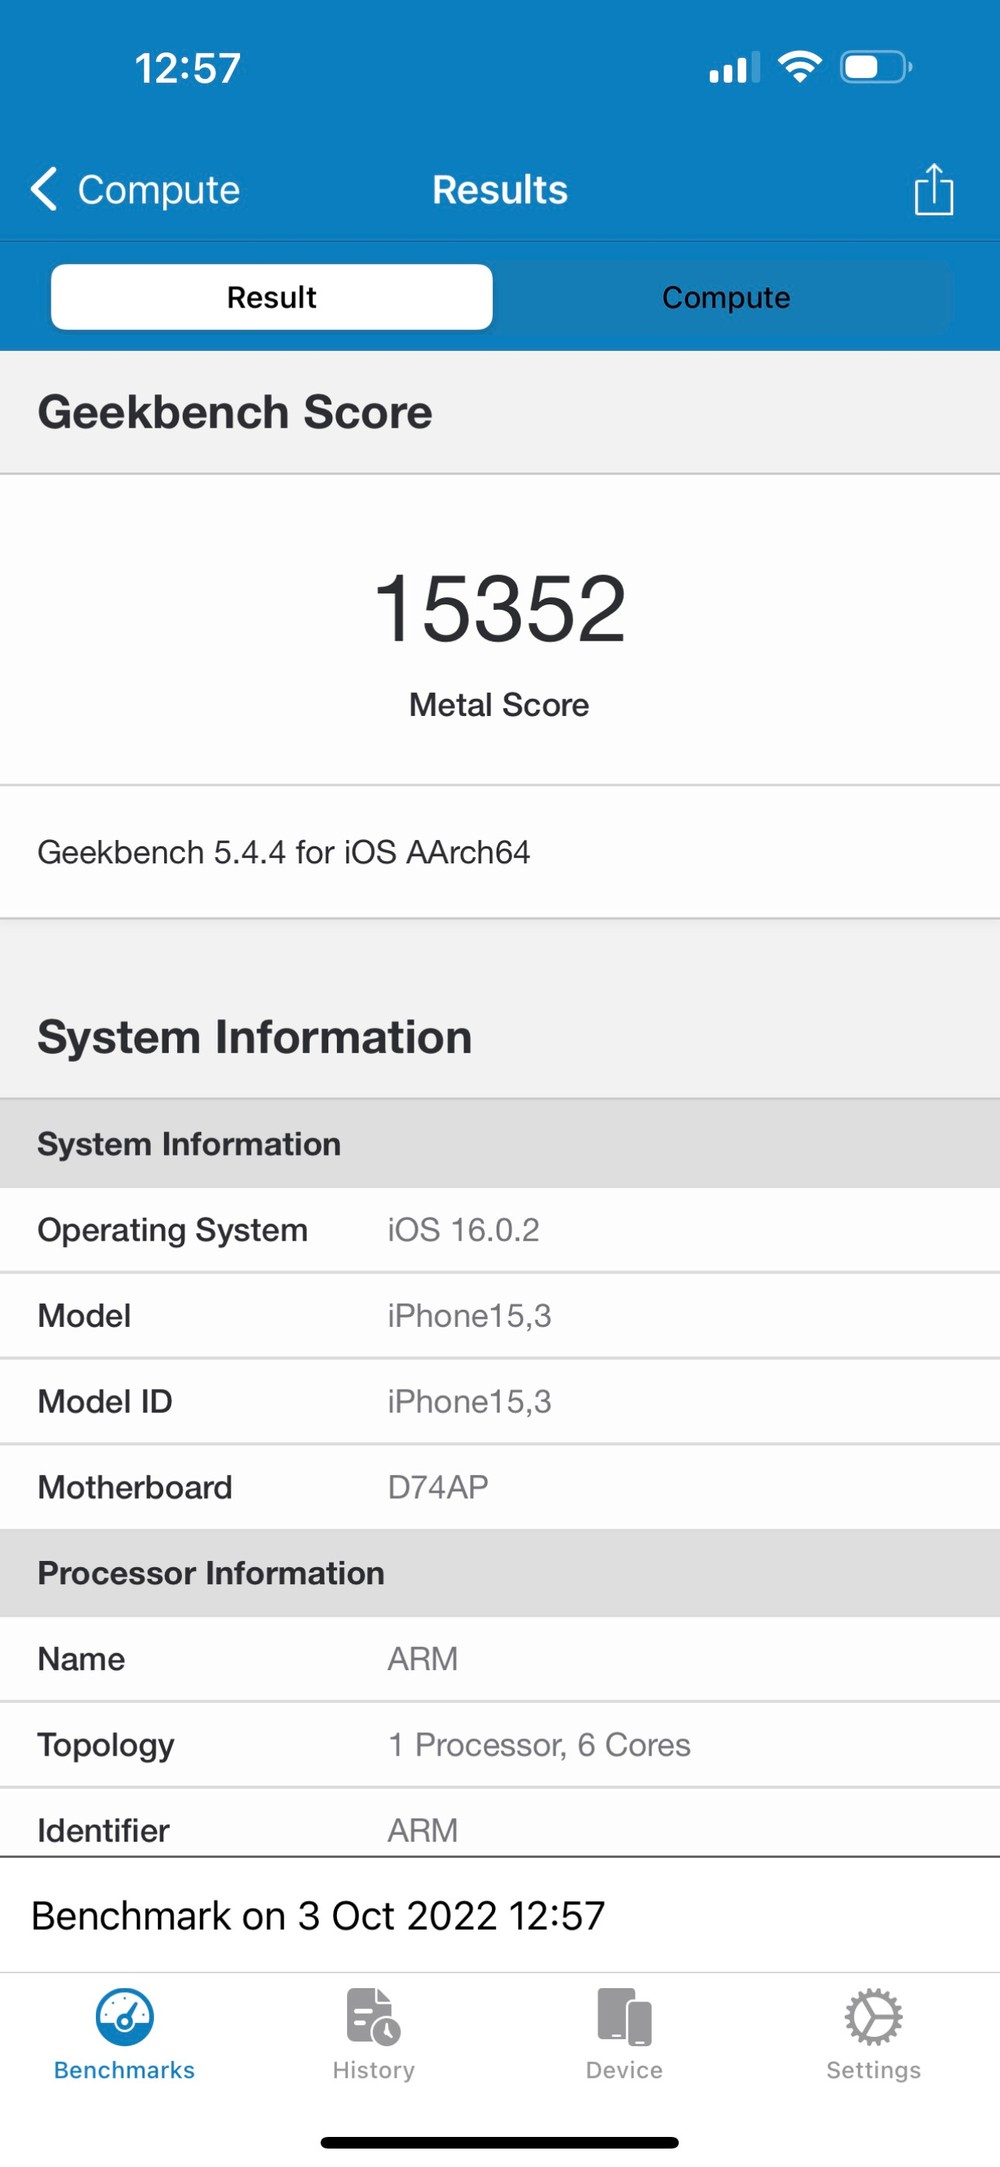Go back to Compute screen
The image size is (1000, 2167).
click(x=158, y=189)
